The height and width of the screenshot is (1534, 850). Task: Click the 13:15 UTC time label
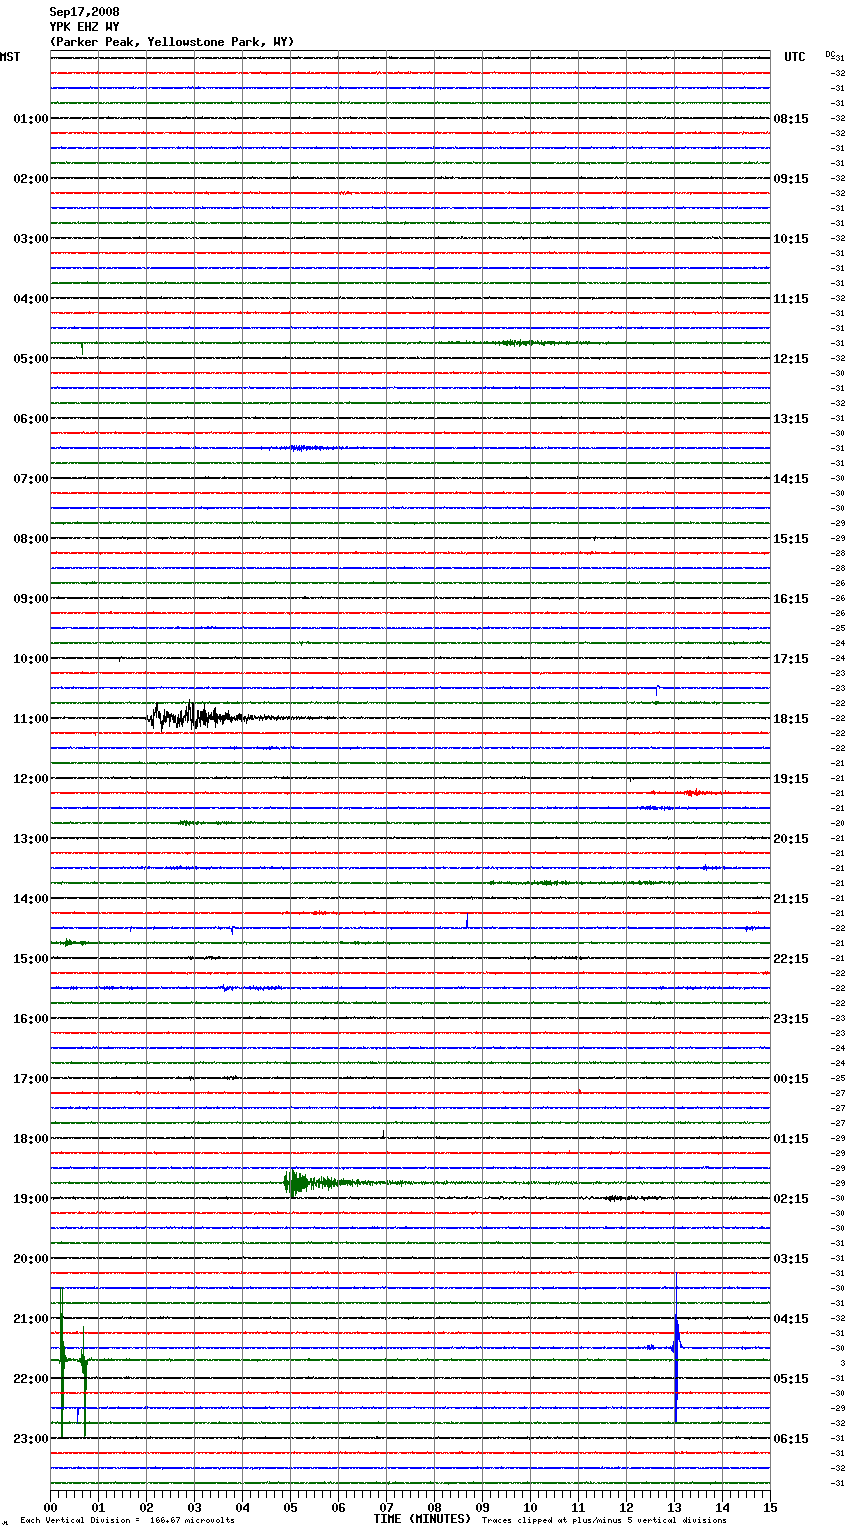pyautogui.click(x=791, y=419)
